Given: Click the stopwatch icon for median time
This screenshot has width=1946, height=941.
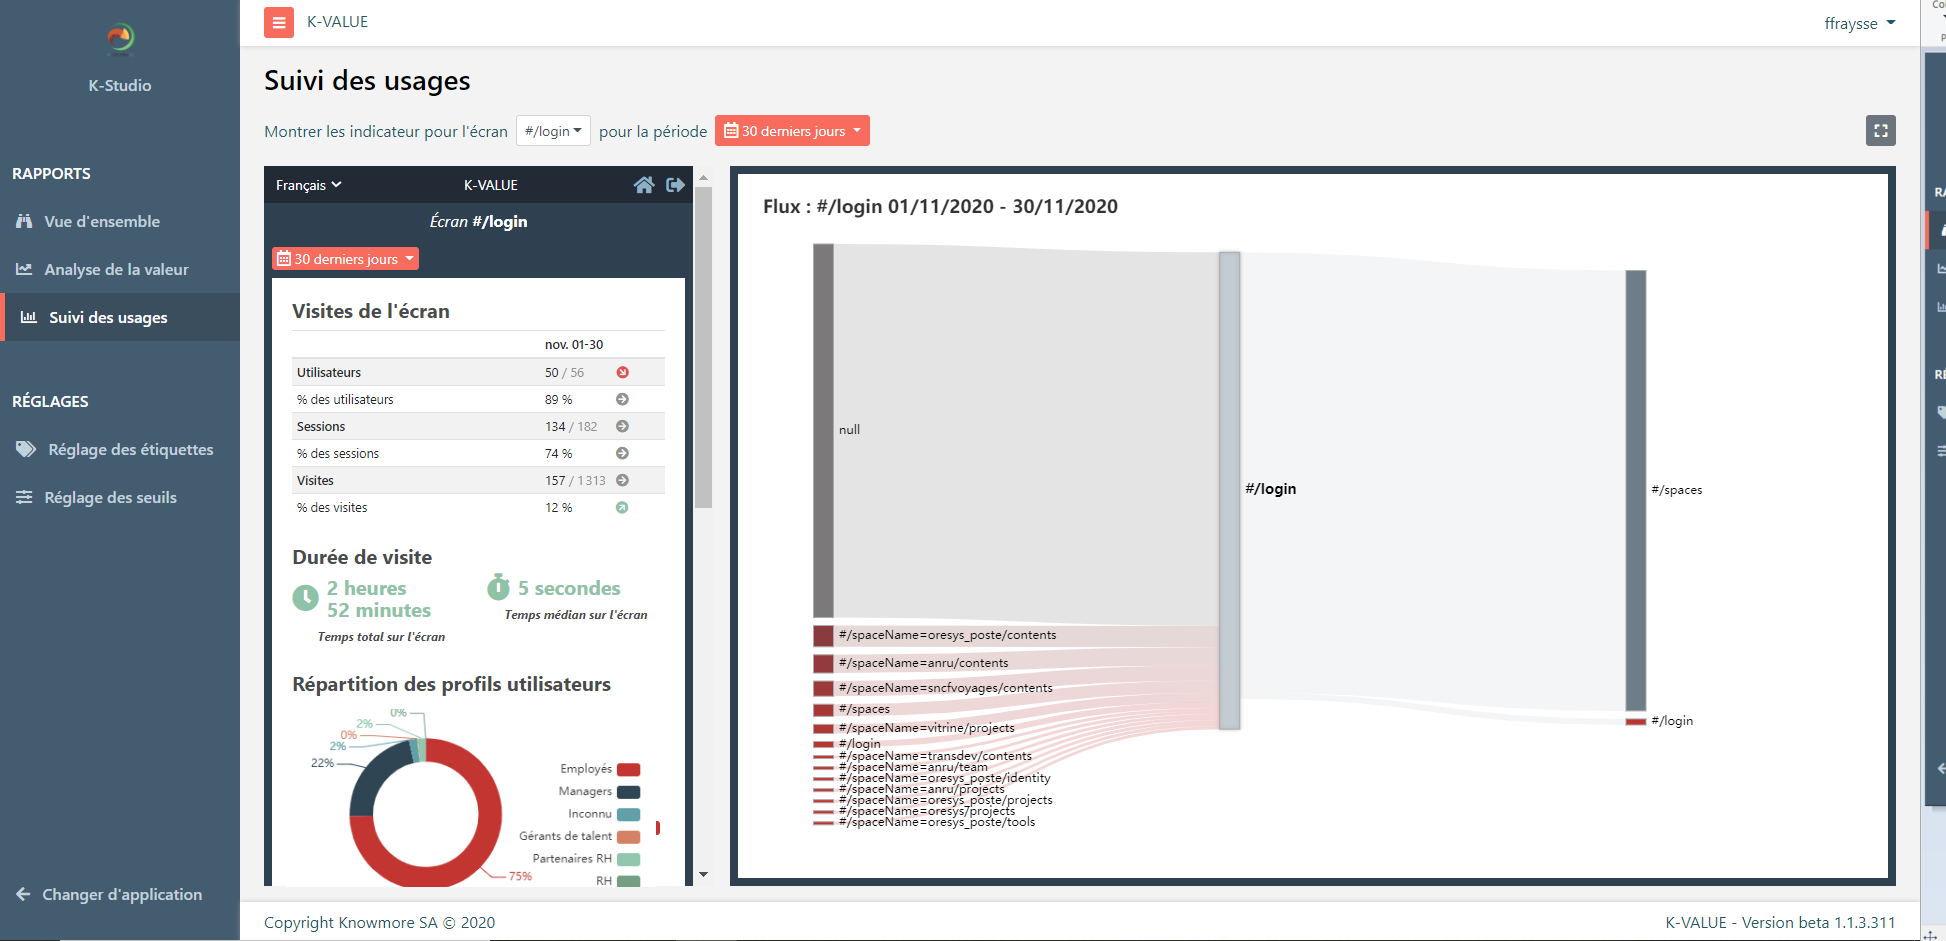Looking at the screenshot, I should tap(498, 587).
